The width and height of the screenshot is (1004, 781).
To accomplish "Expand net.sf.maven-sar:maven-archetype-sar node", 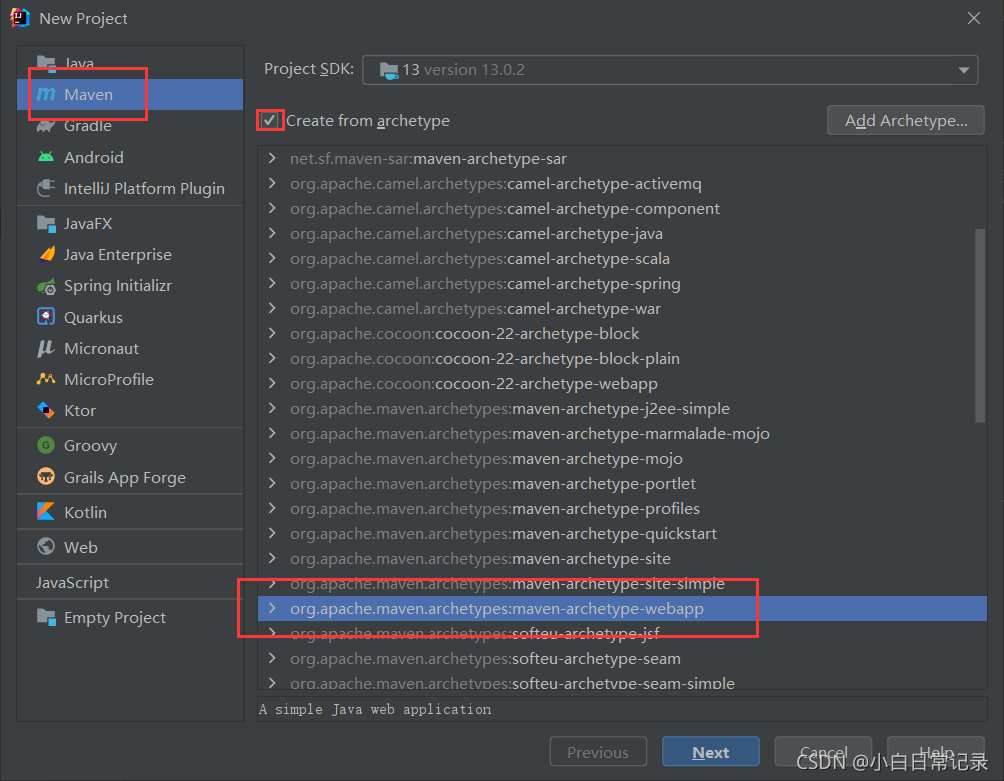I will tap(272, 158).
